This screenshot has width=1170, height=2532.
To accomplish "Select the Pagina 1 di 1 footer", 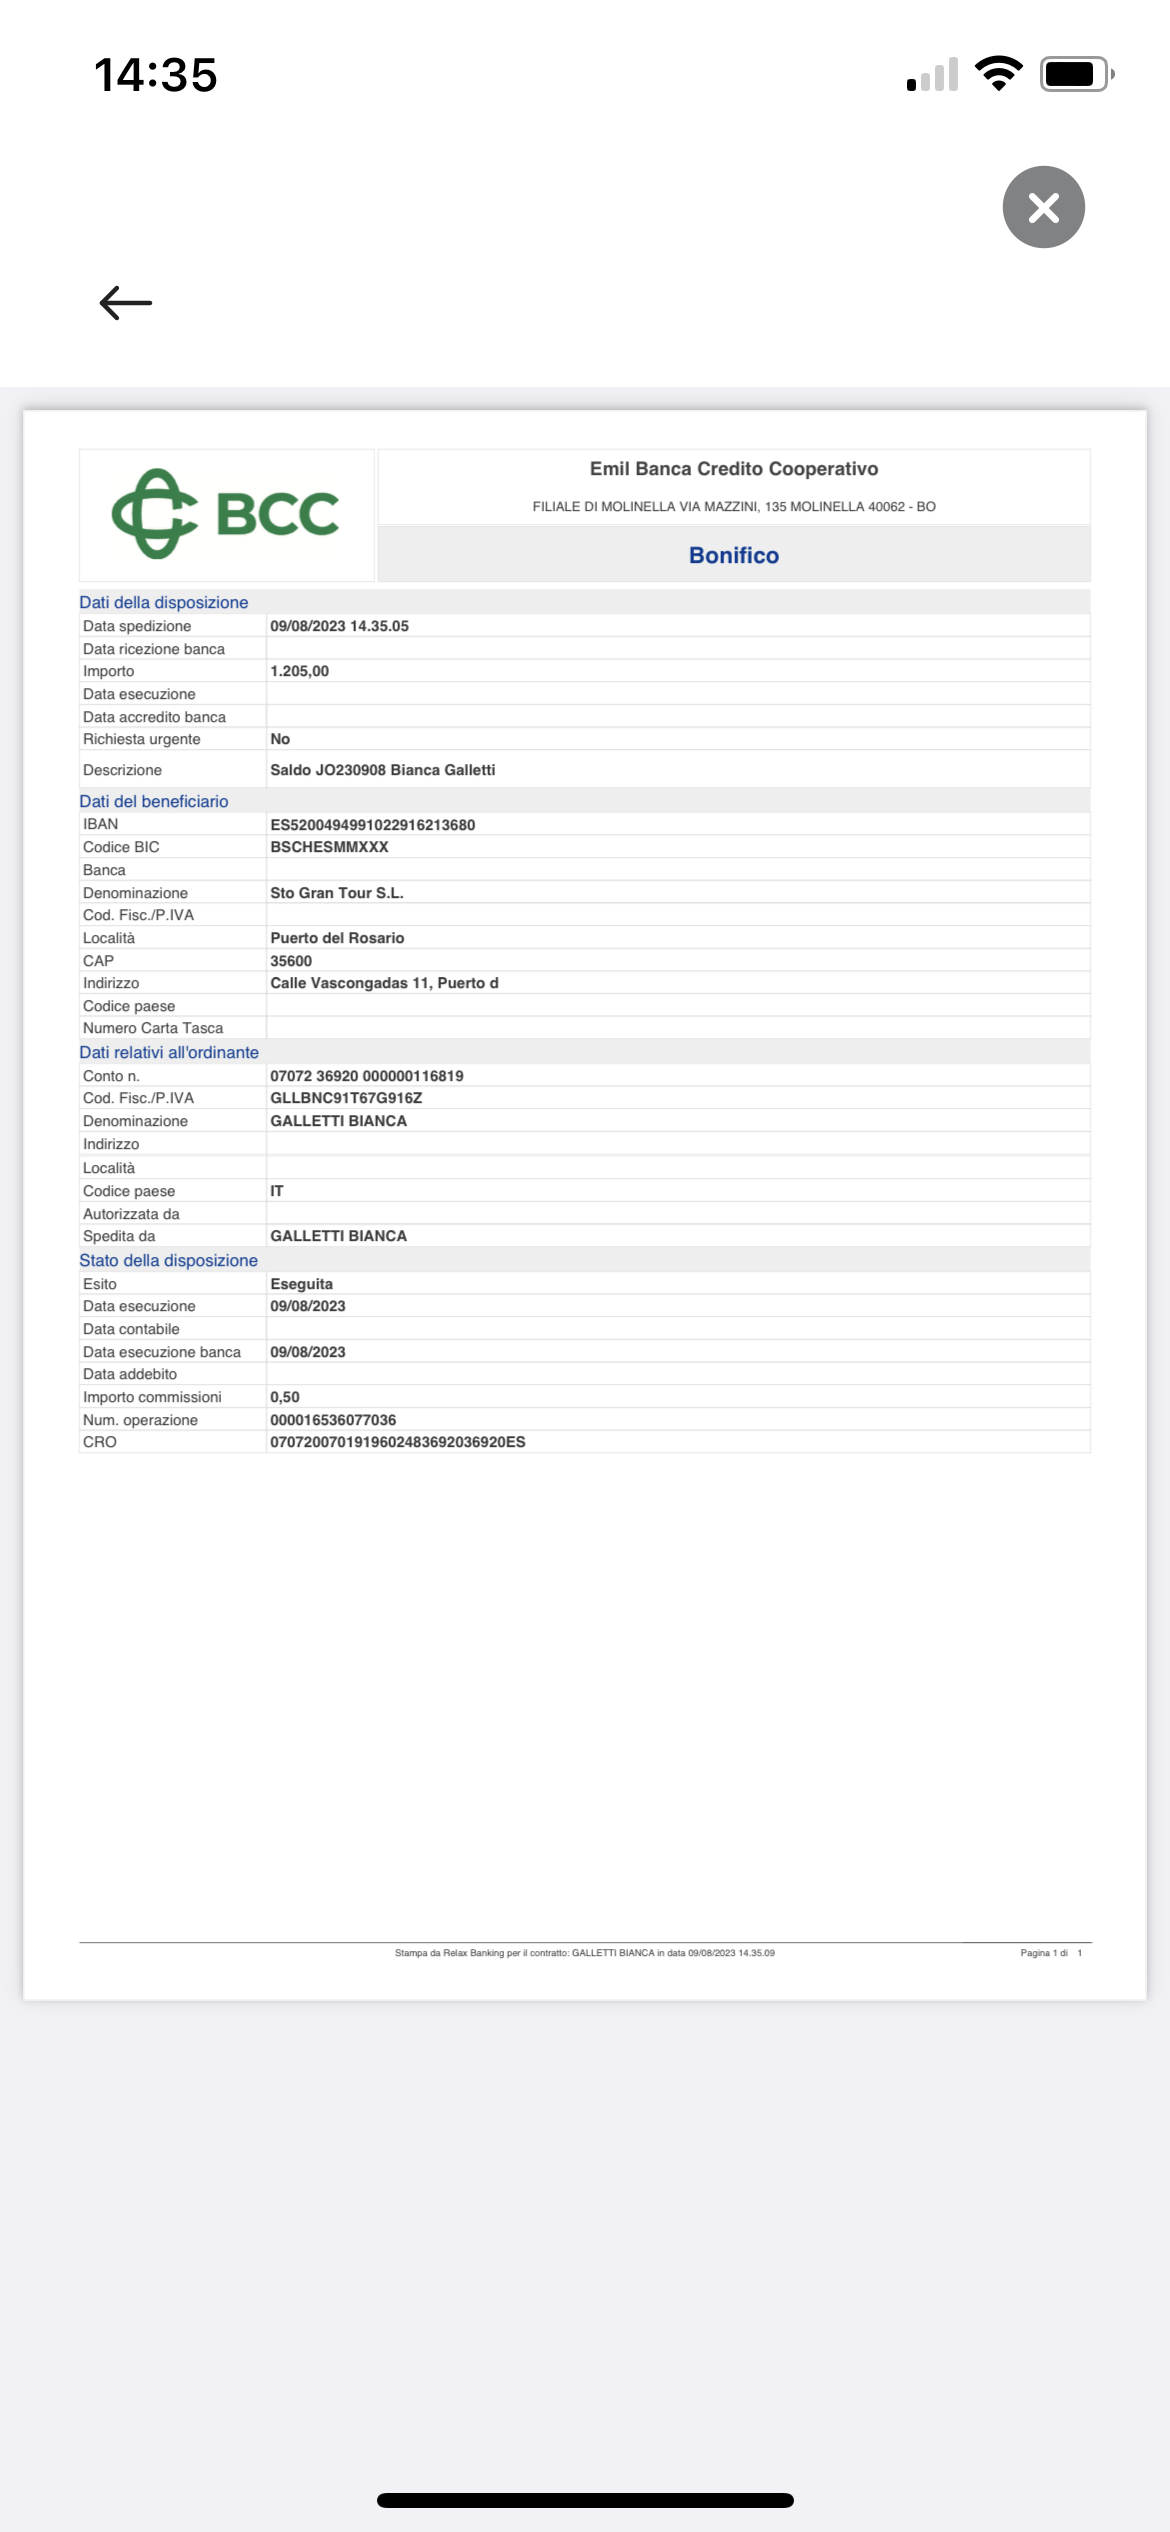I will coord(1051,1952).
